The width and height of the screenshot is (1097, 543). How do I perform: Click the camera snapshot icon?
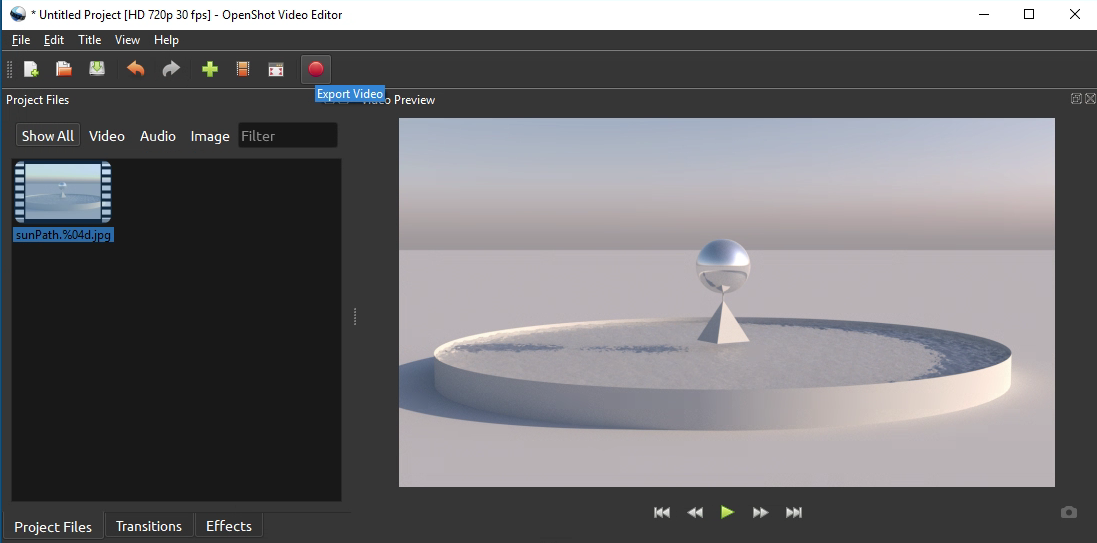coord(1068,512)
